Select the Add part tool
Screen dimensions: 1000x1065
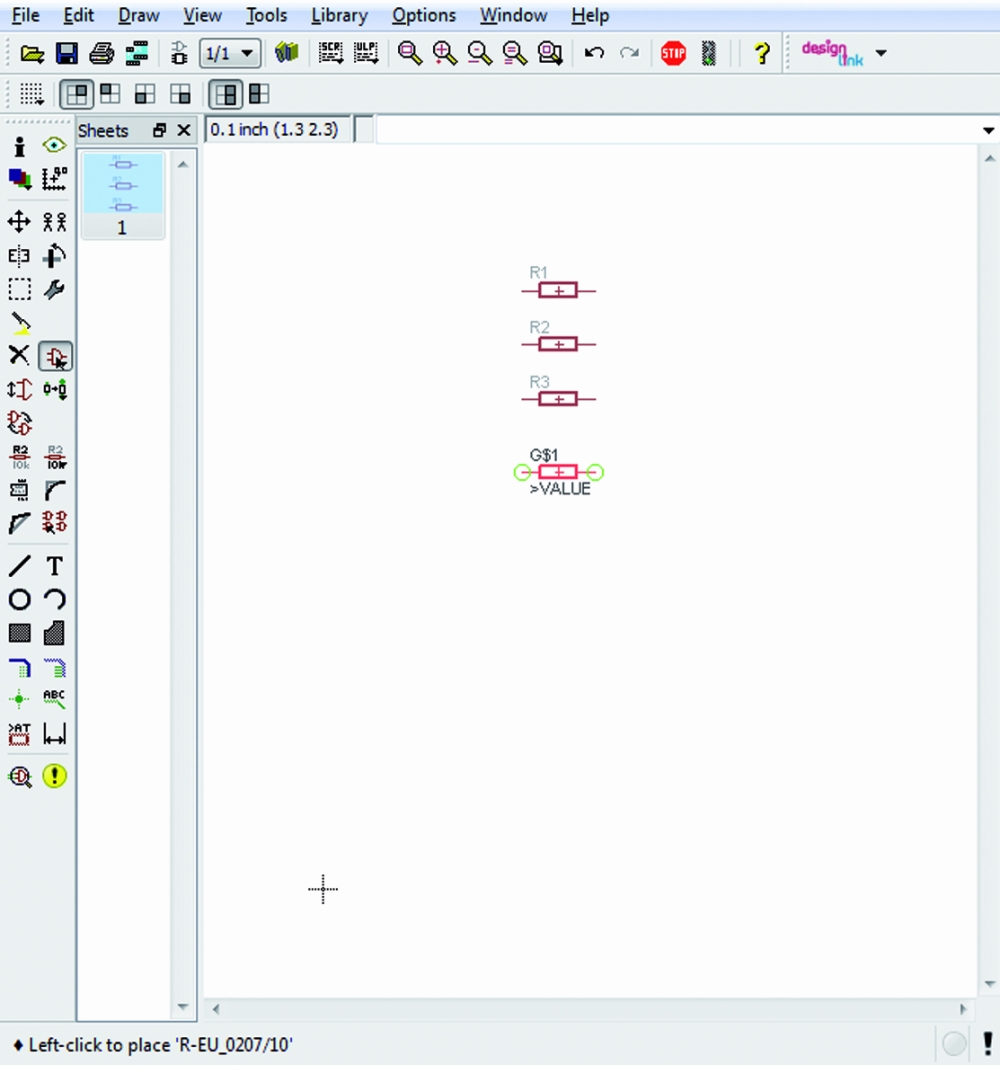[x=55, y=356]
